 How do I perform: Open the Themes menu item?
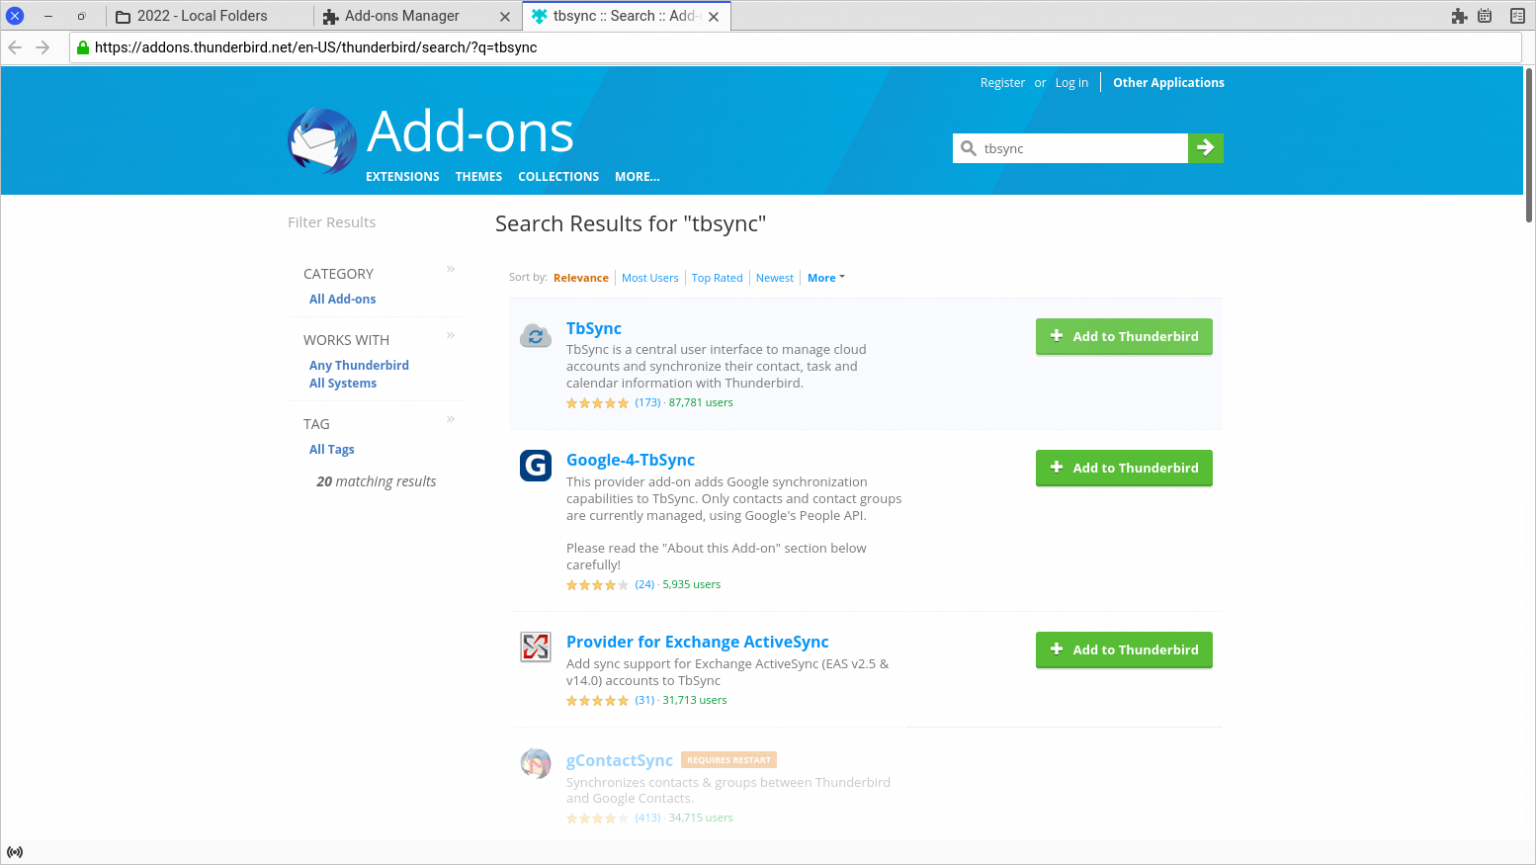click(x=478, y=176)
